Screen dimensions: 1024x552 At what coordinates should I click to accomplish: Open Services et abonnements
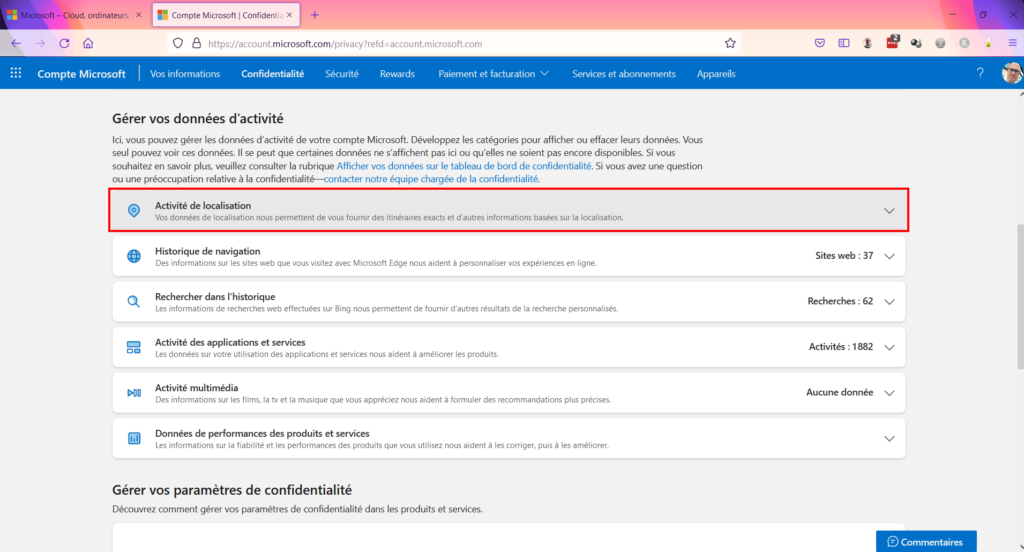pos(624,74)
